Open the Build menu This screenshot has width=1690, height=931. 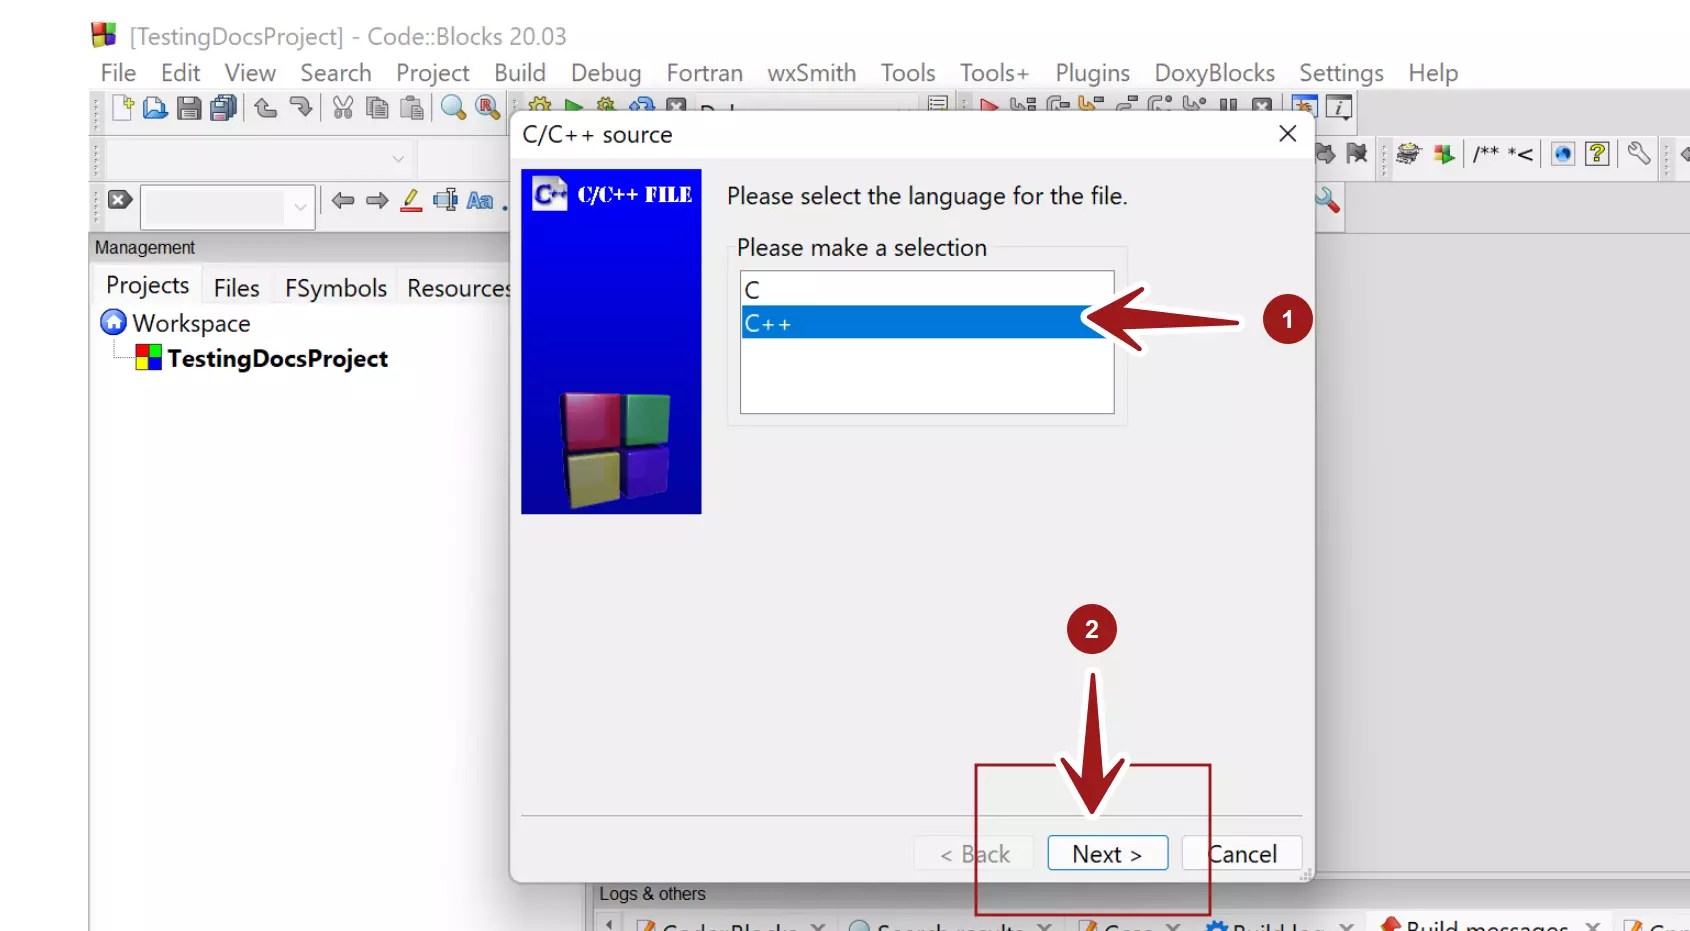tap(520, 73)
